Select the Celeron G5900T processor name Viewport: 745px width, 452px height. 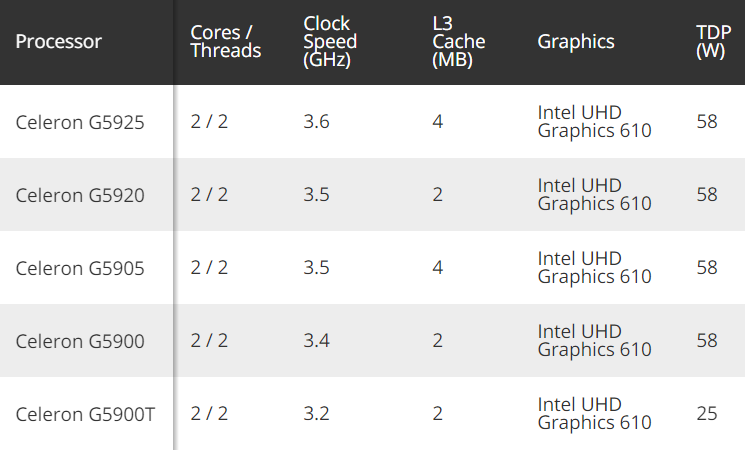click(85, 414)
